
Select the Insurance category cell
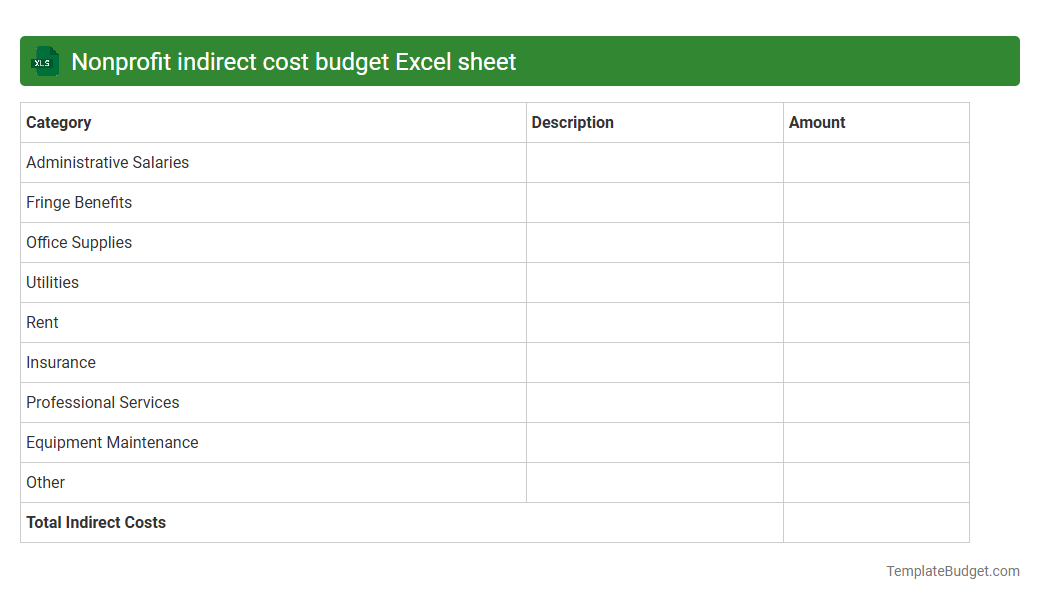pos(60,362)
